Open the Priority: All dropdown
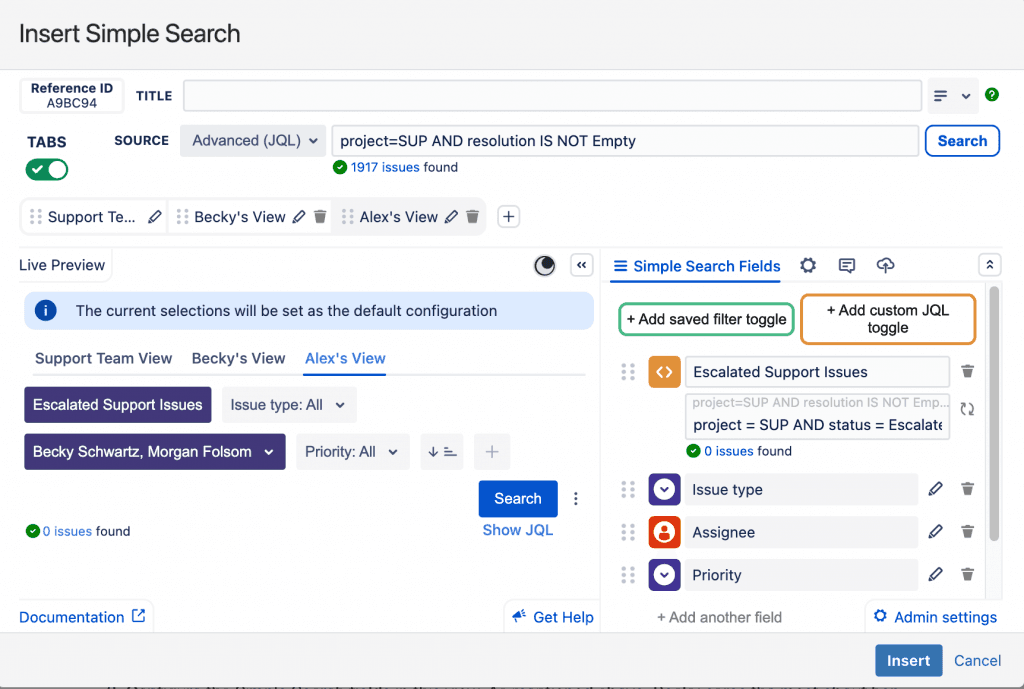1024x689 pixels. 352,452
